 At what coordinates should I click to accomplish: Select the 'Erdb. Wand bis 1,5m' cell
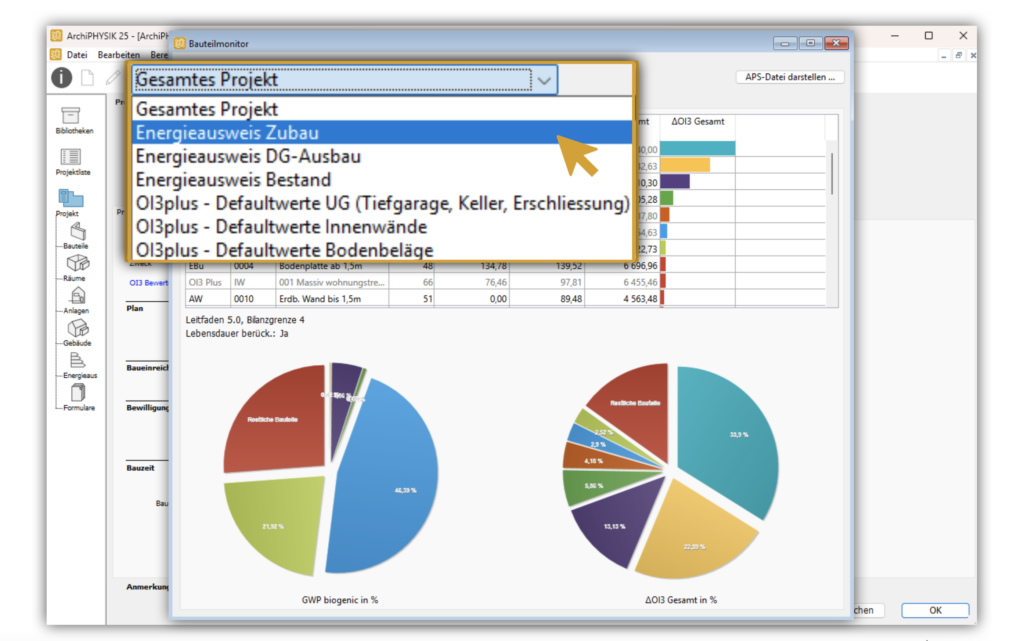coord(332,298)
